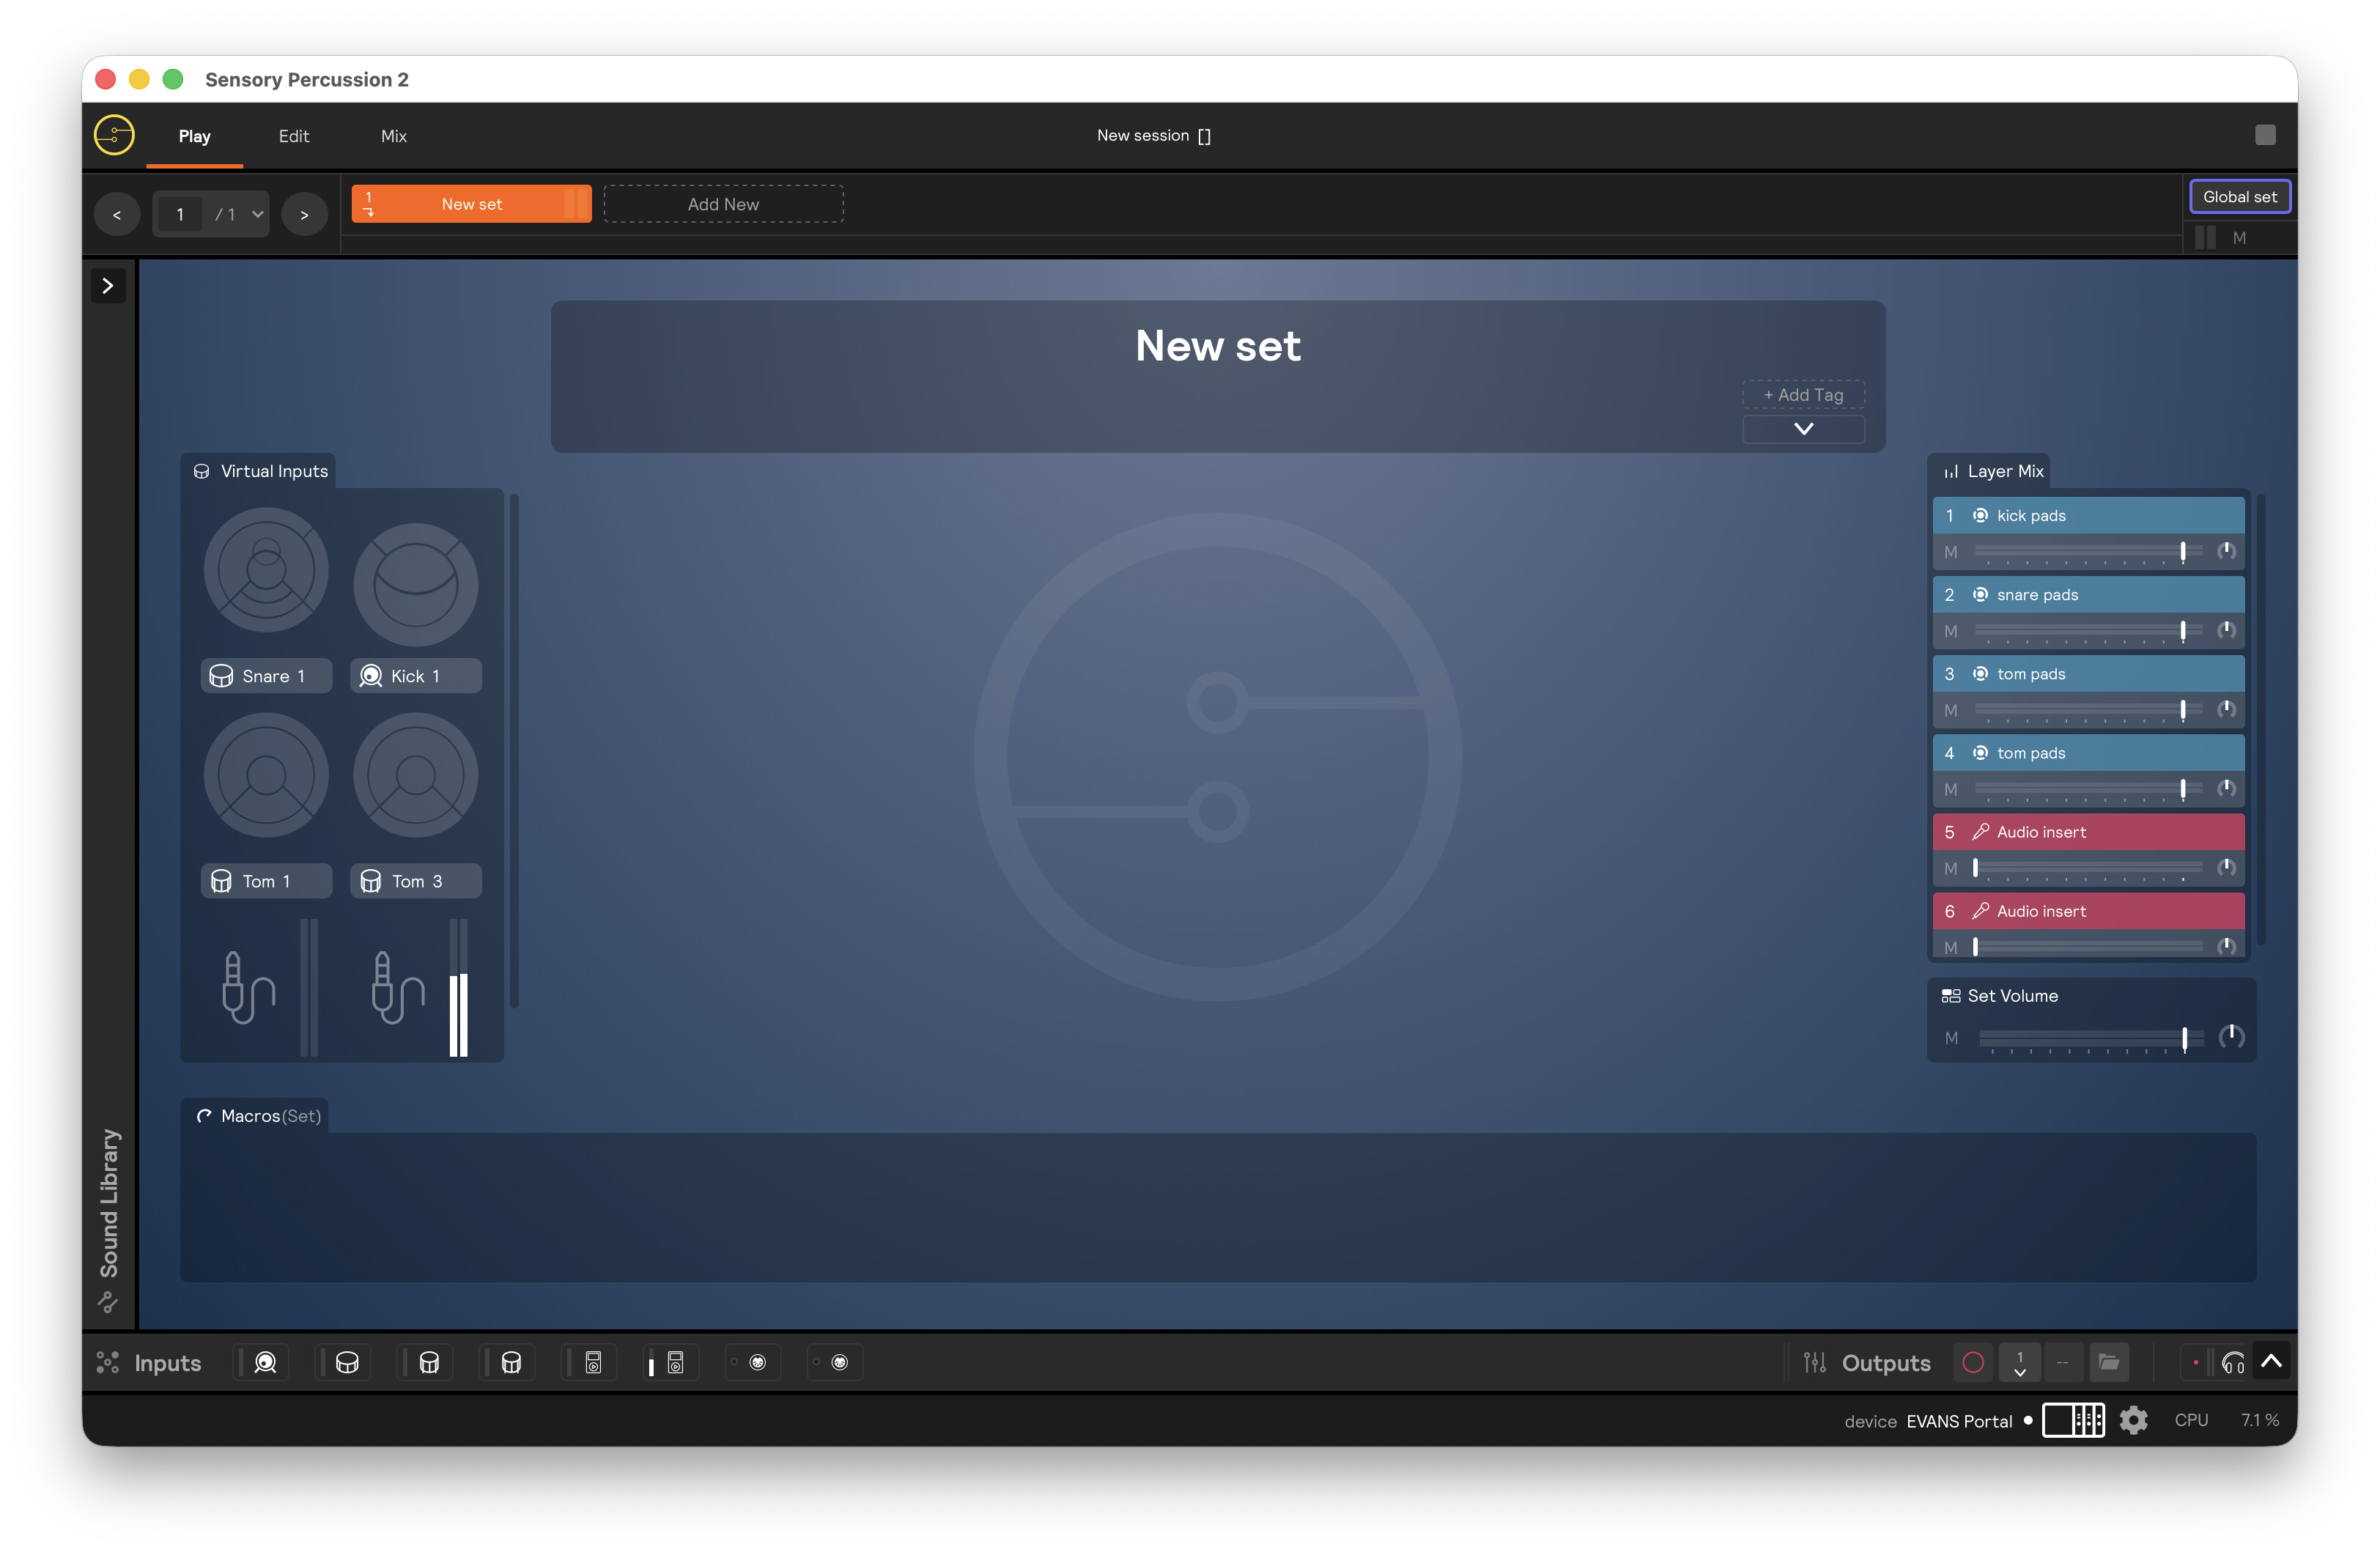
Task: Click the Sensory Percussion logo icon
Action: click(115, 135)
